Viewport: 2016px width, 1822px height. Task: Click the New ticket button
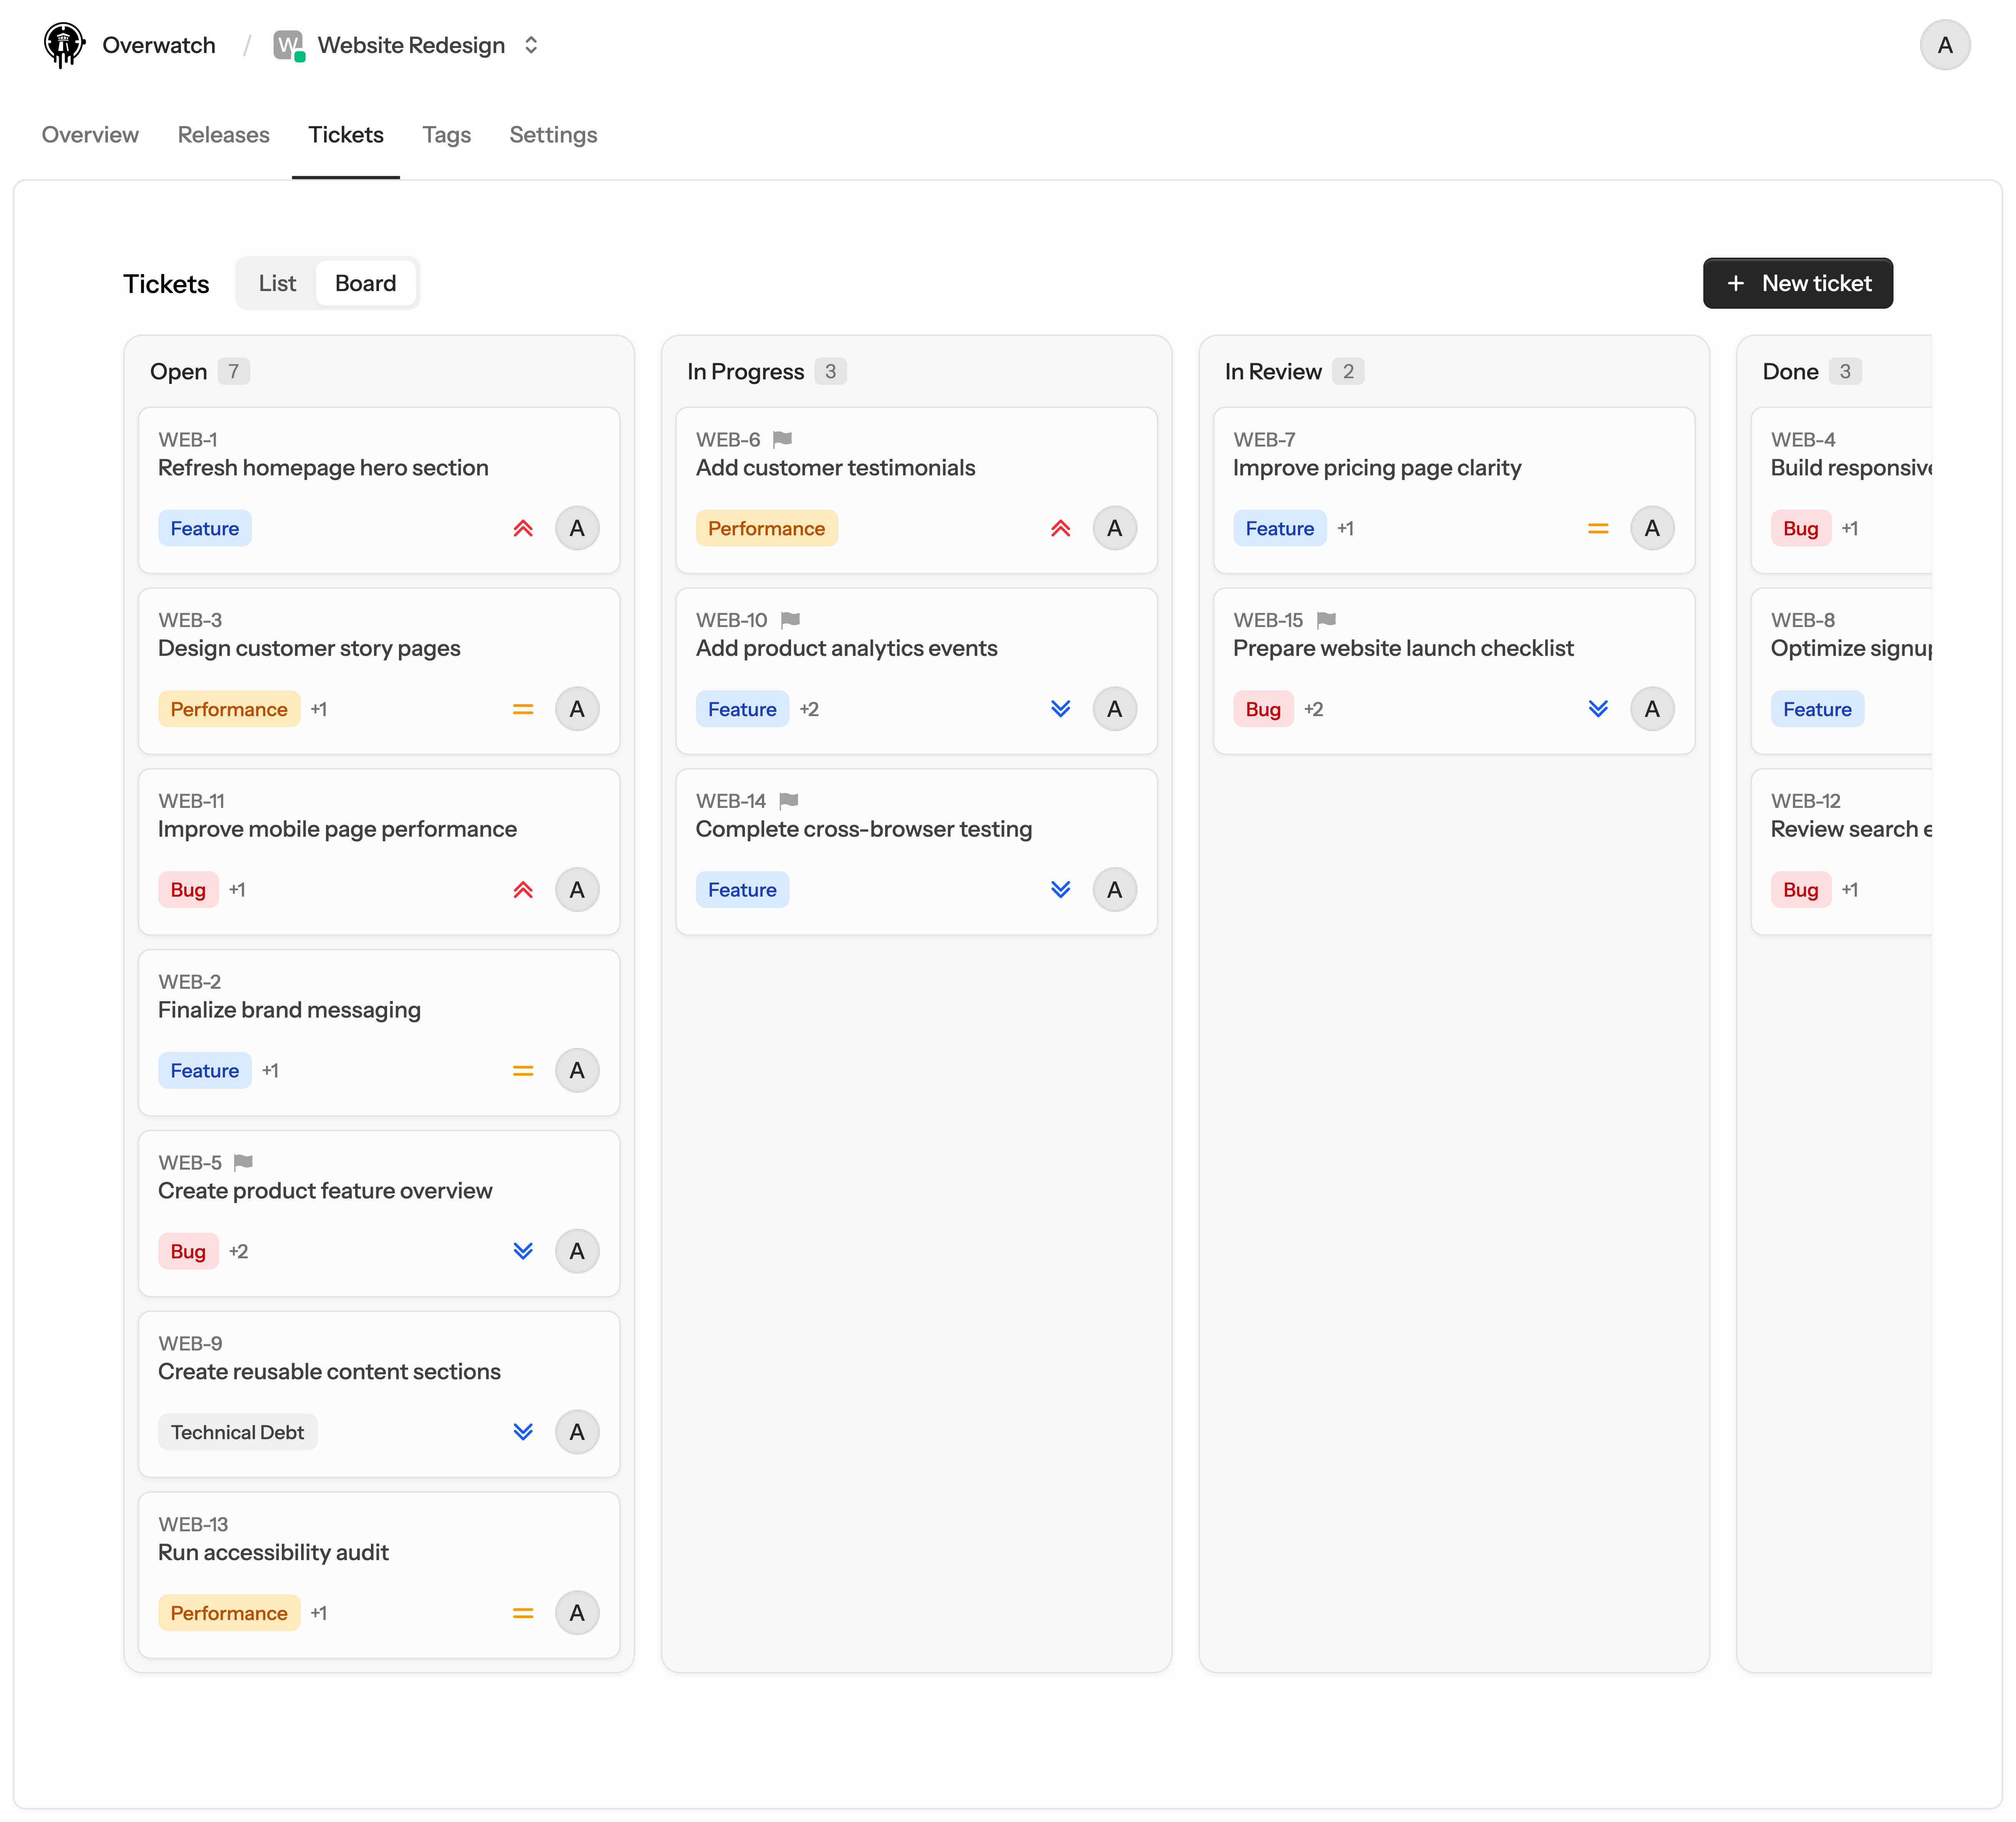pyautogui.click(x=1797, y=283)
